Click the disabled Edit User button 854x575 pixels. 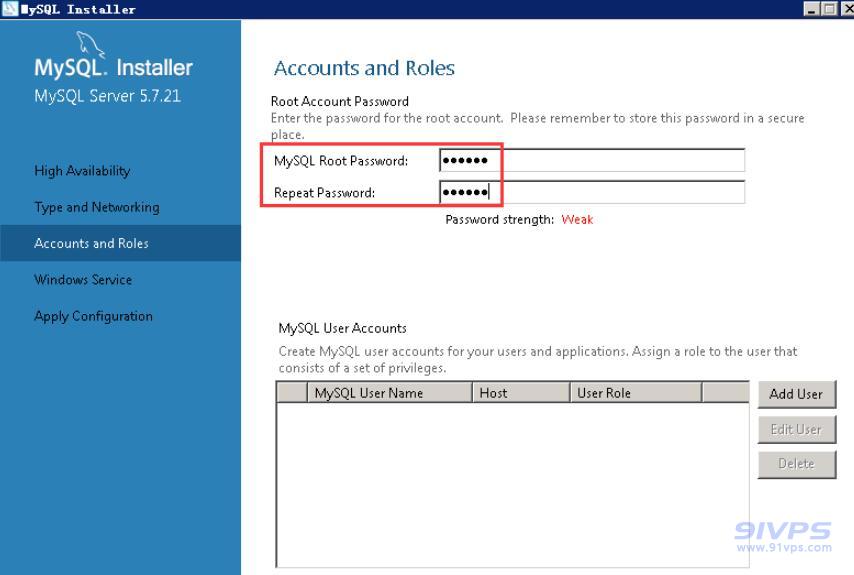796,430
